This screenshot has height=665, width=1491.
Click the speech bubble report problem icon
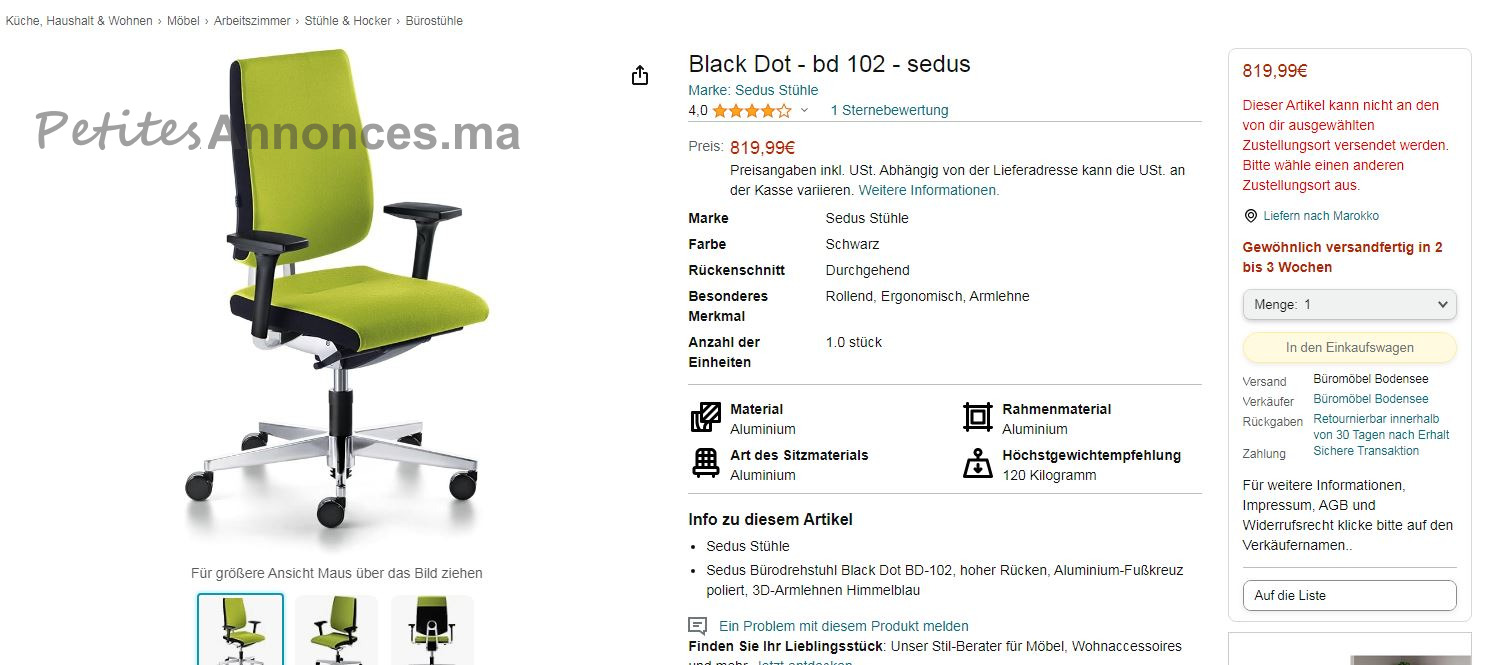click(698, 626)
